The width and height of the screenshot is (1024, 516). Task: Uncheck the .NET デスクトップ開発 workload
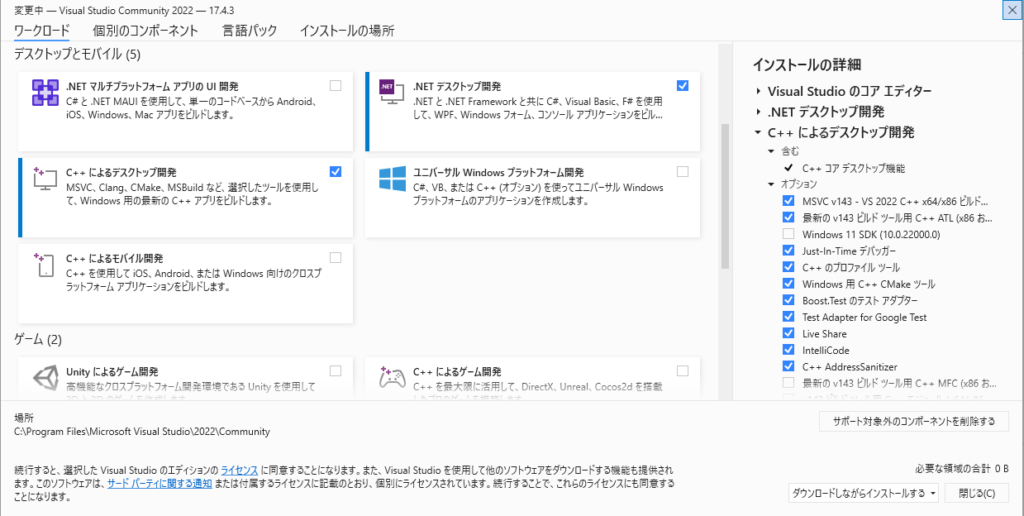(682, 86)
